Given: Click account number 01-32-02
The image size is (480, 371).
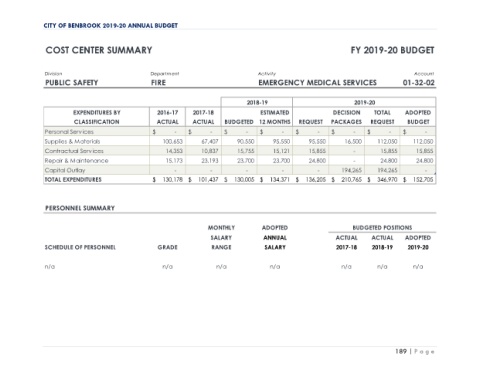Looking at the screenshot, I should click(x=419, y=83).
